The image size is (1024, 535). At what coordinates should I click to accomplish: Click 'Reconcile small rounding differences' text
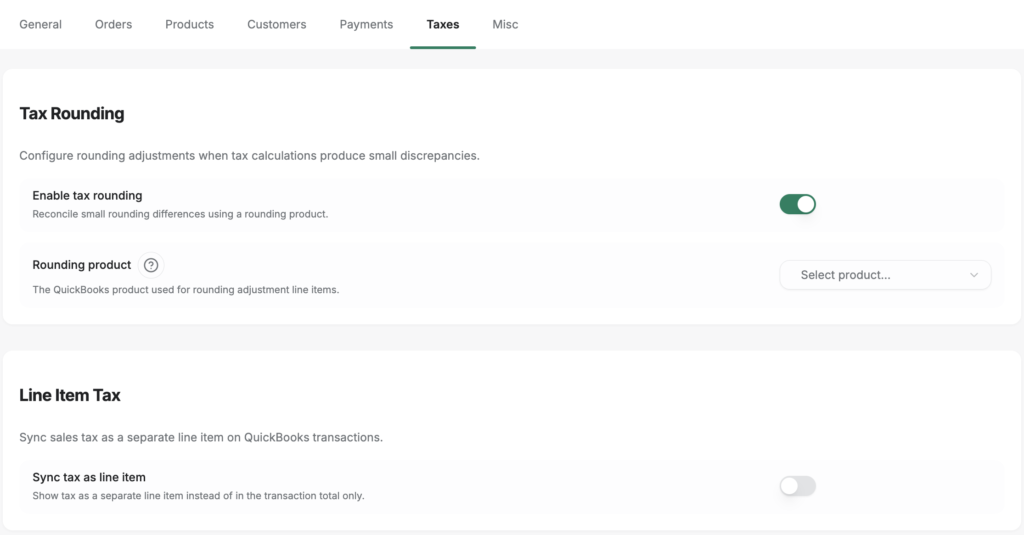click(180, 214)
